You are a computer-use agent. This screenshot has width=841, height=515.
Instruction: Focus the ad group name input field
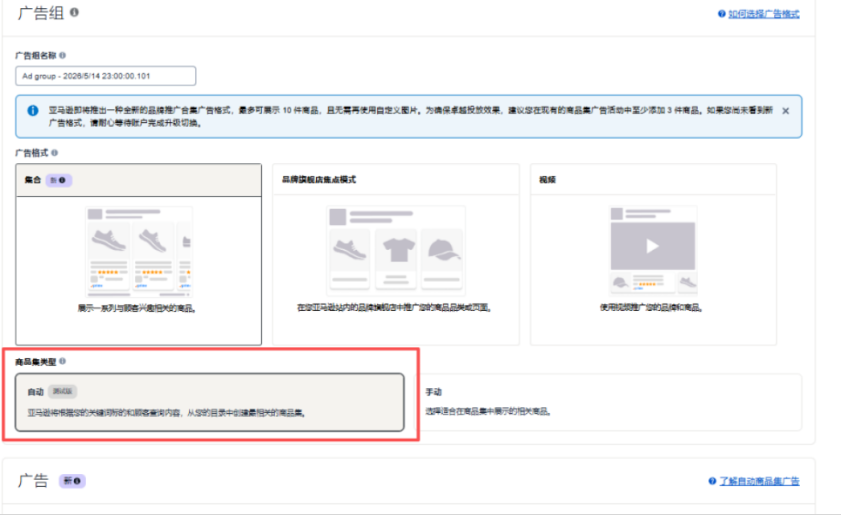106,76
